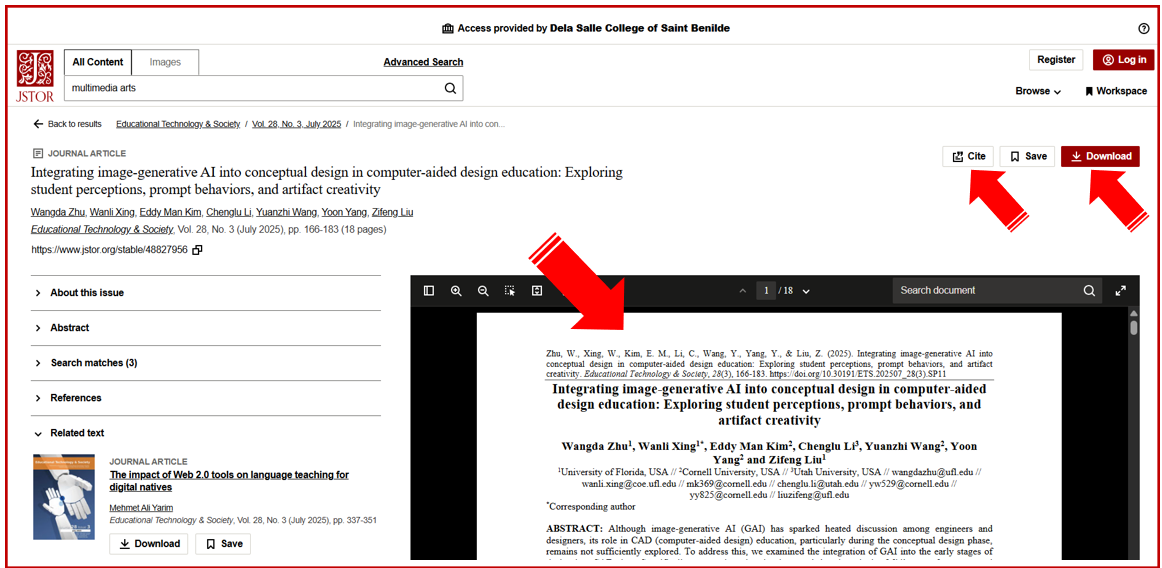1162x568 pixels.
Task: Click the Cite button
Action: (968, 156)
